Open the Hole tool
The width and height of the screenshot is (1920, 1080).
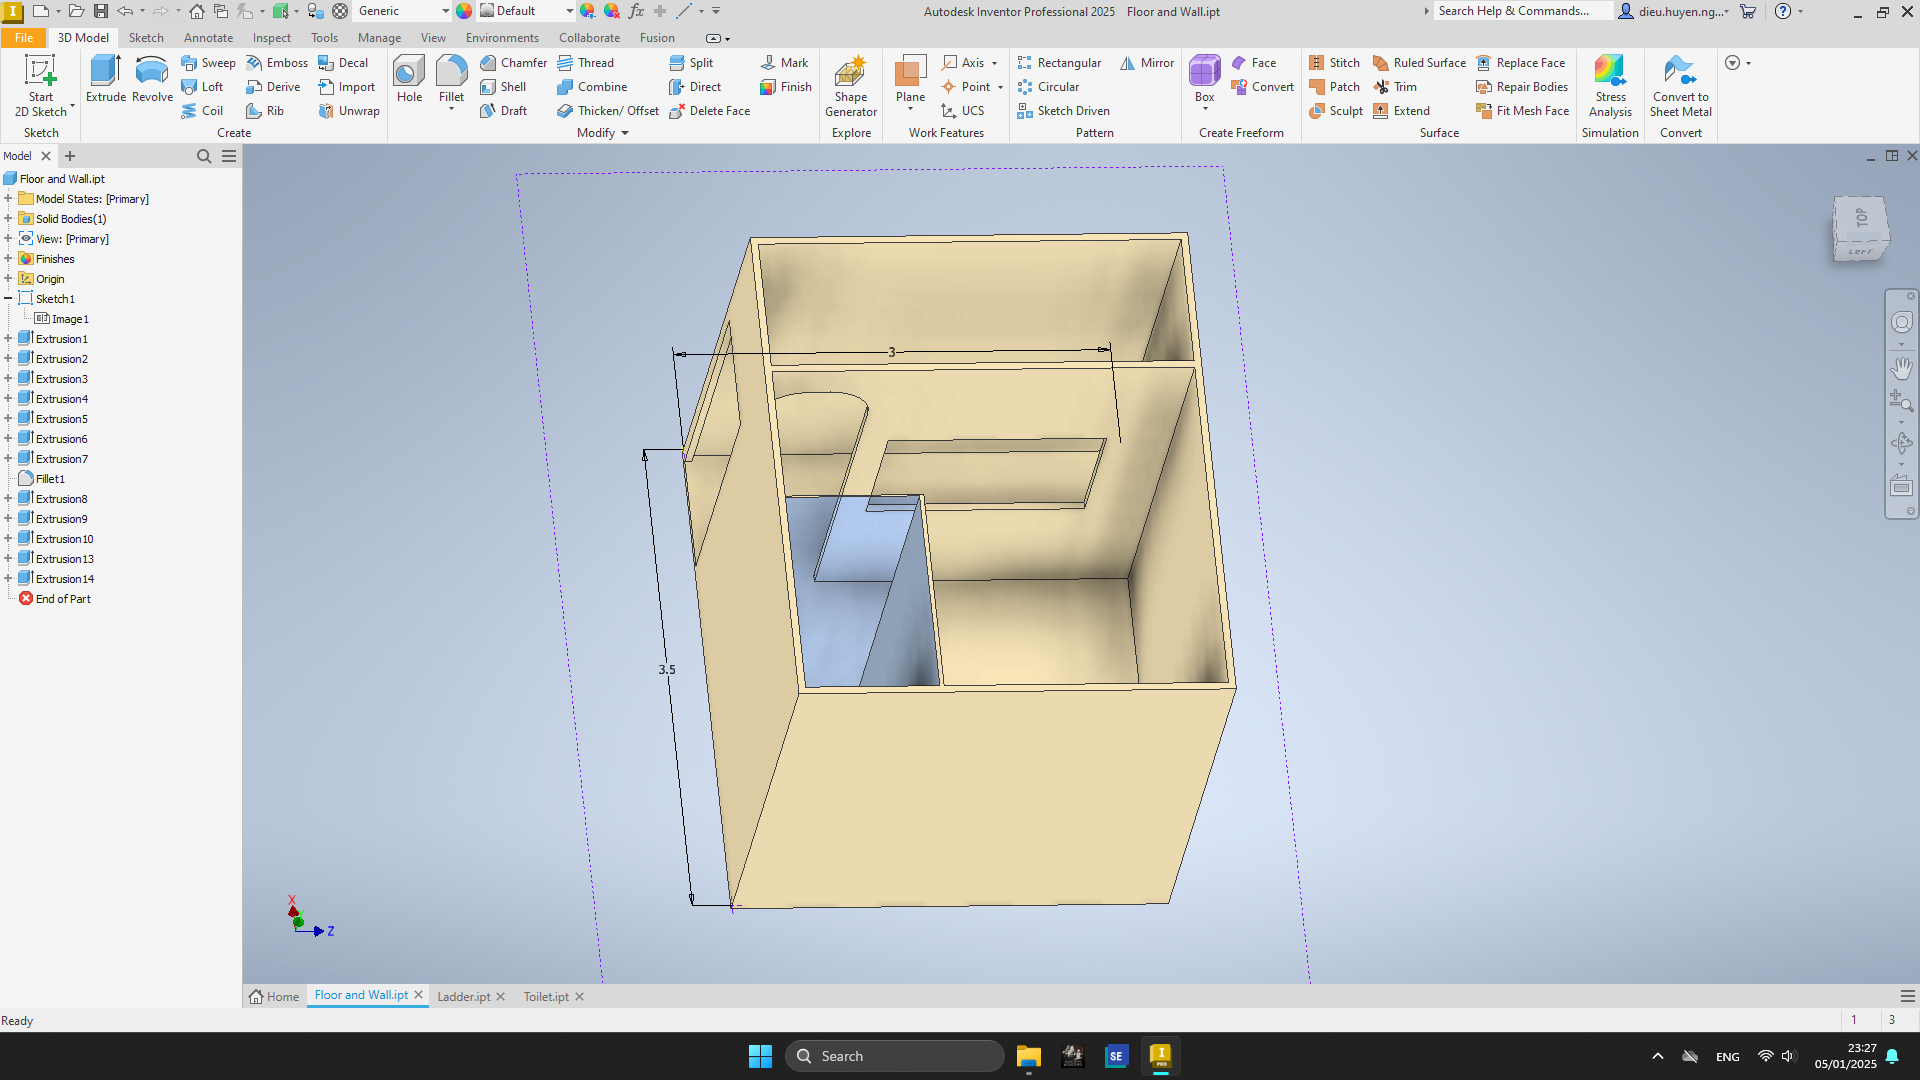tap(409, 79)
